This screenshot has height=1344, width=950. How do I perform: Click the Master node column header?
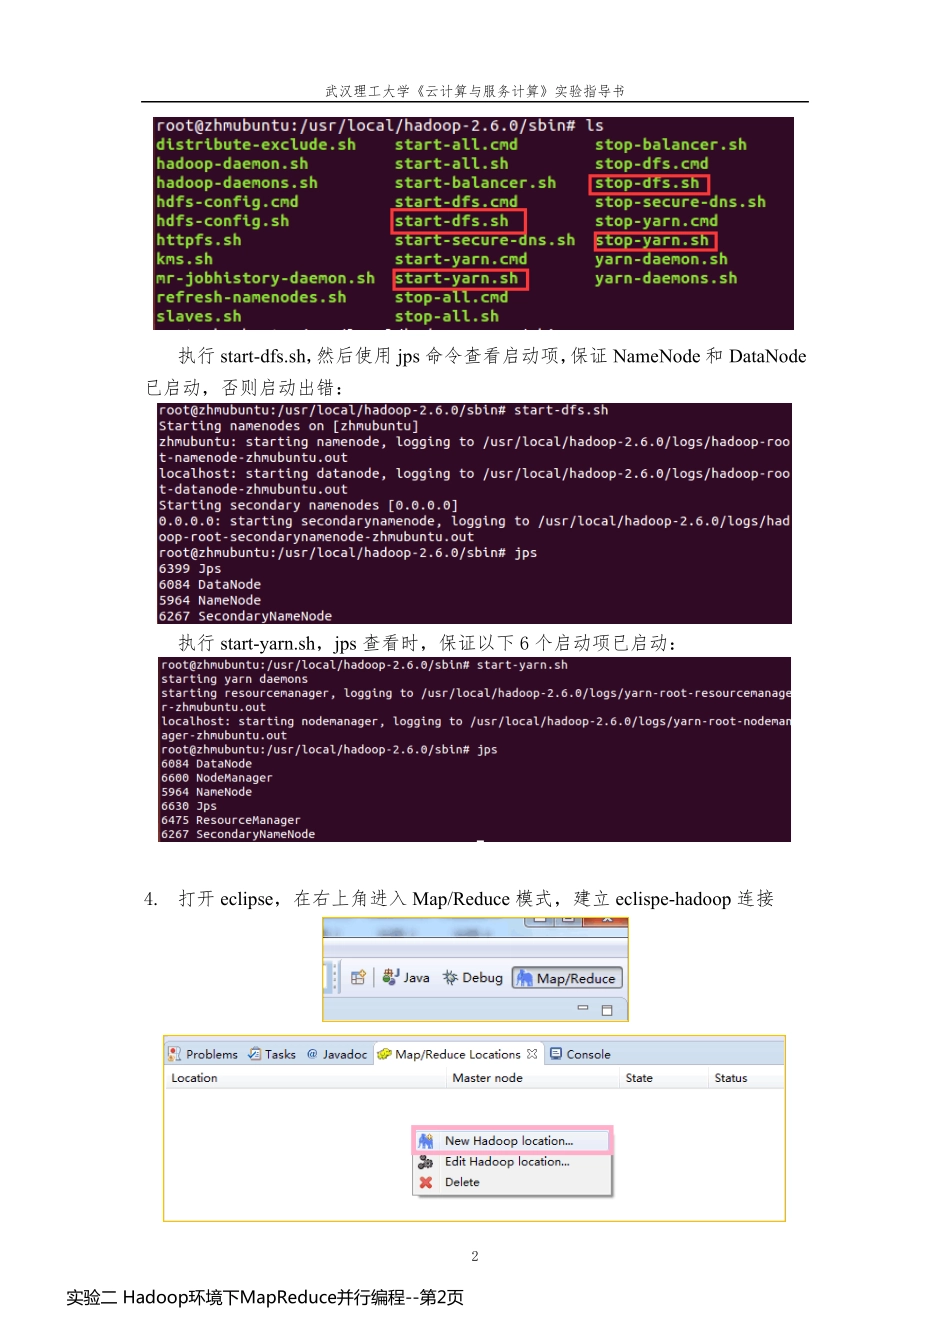(487, 1078)
